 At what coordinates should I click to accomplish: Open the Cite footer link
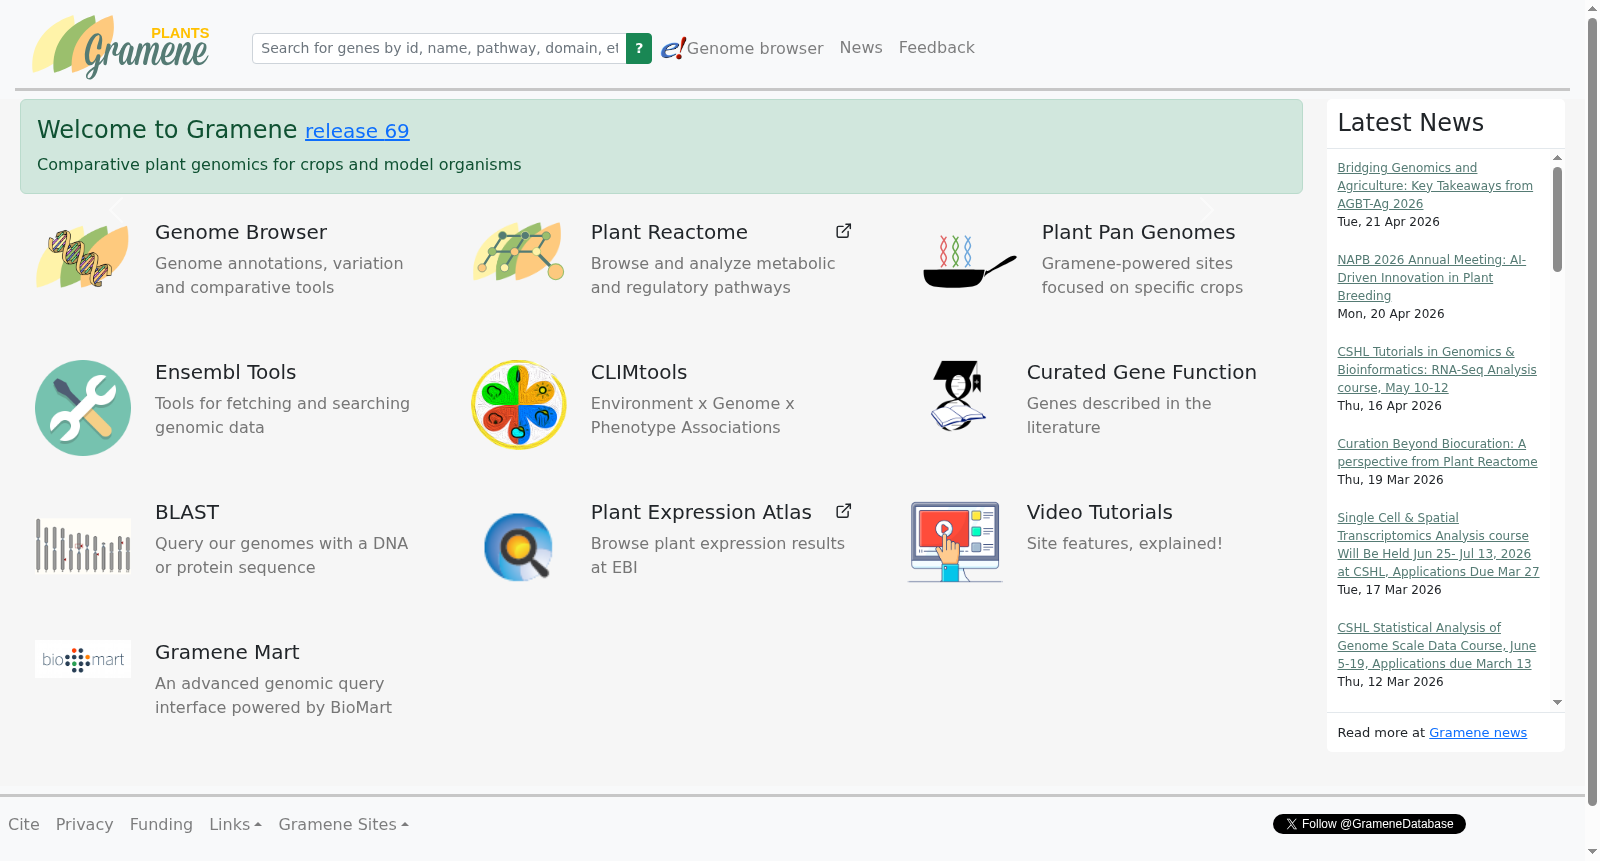pyautogui.click(x=24, y=824)
